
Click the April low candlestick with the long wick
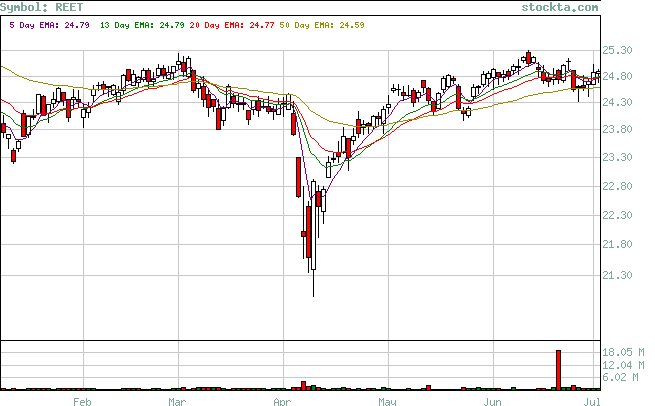(313, 239)
